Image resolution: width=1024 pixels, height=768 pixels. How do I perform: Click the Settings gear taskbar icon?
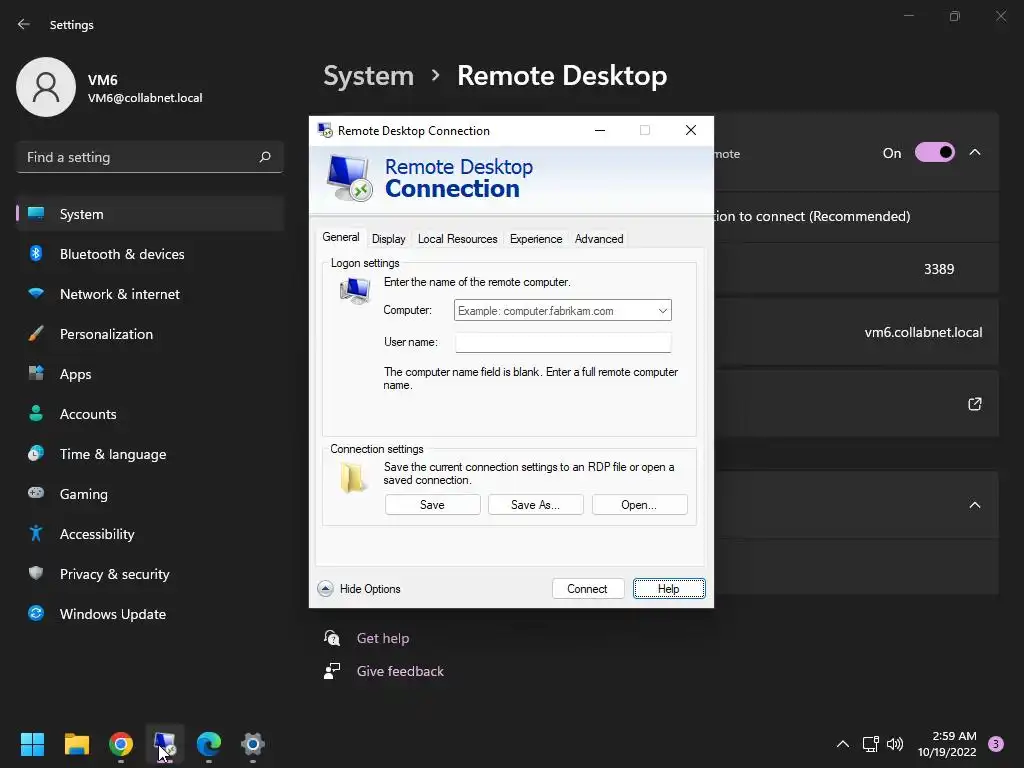253,743
